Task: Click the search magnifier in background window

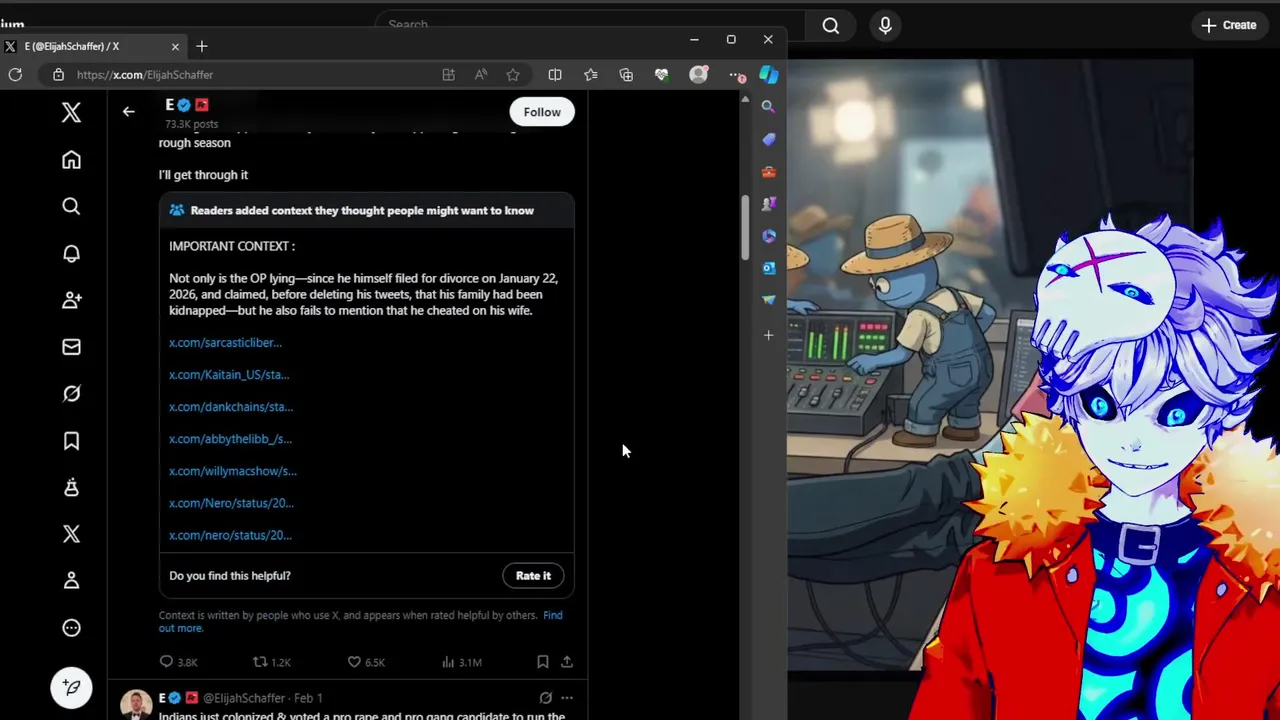Action: click(830, 26)
